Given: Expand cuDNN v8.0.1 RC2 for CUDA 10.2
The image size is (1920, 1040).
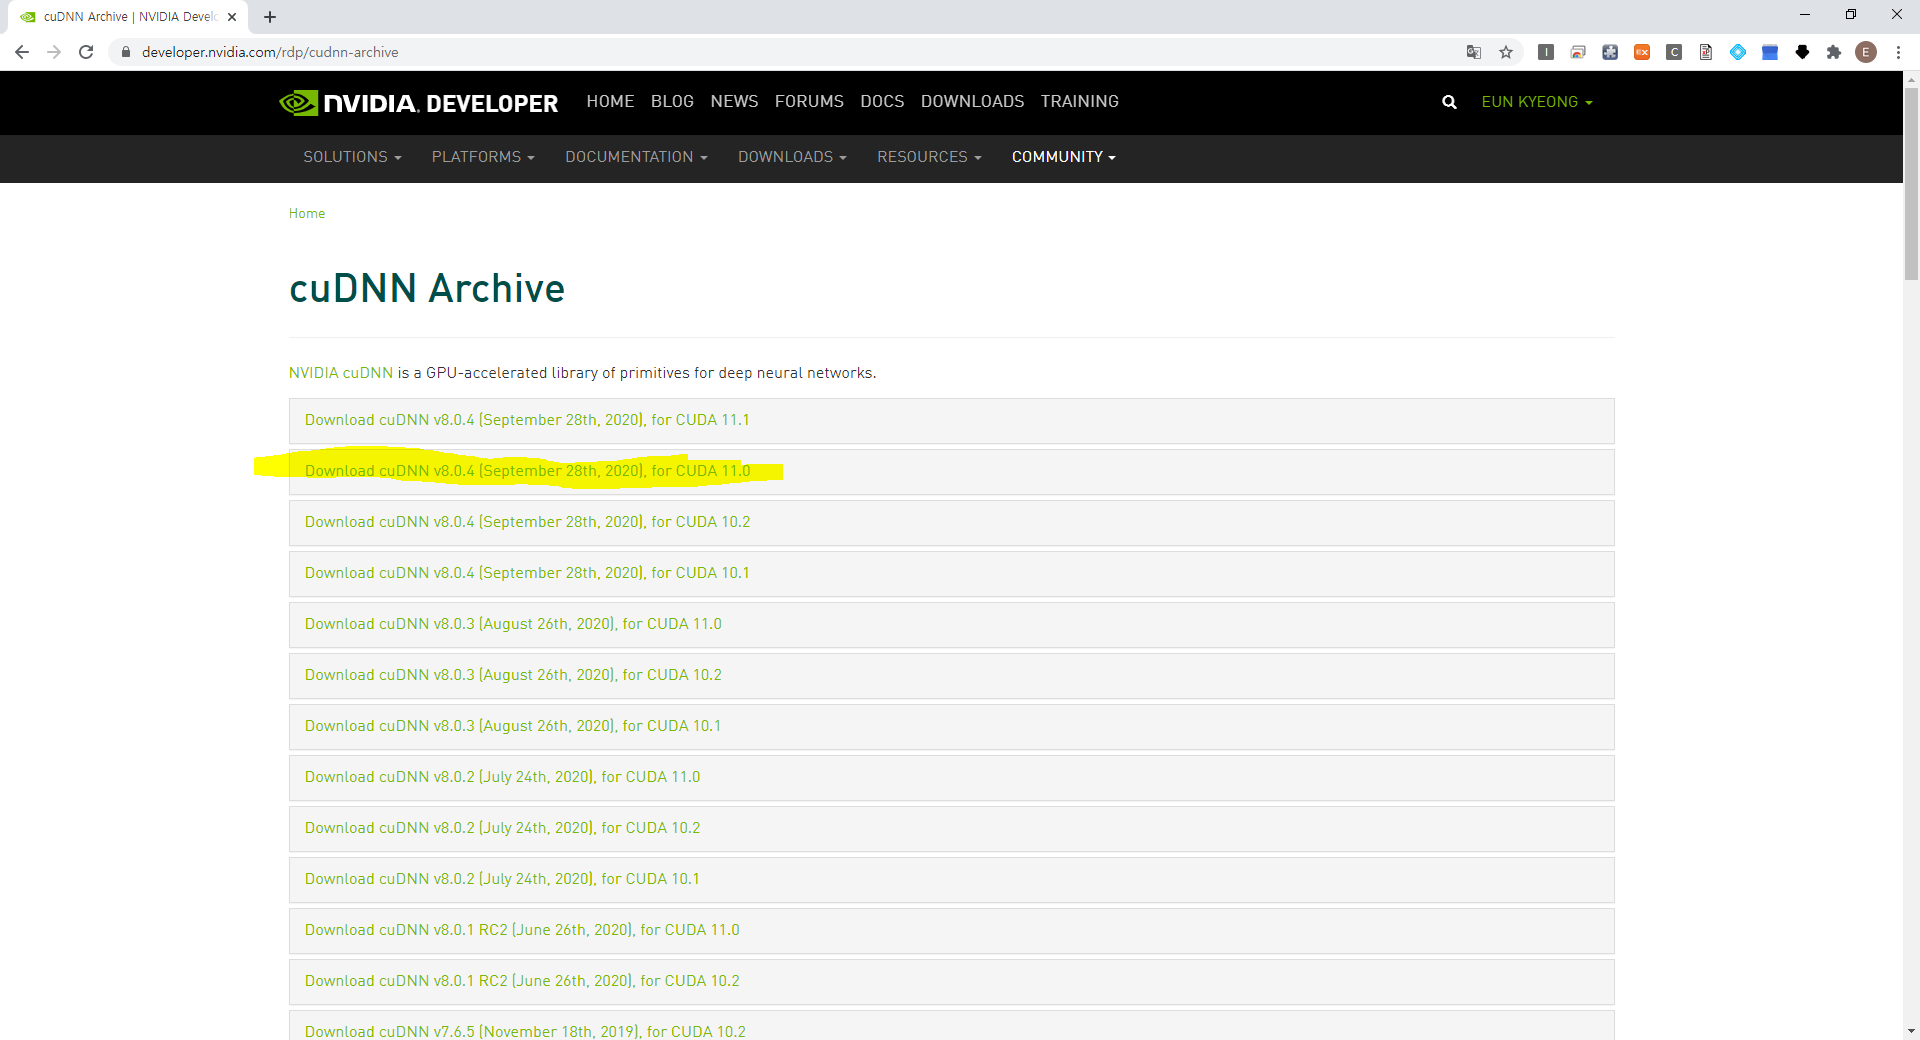Looking at the screenshot, I should point(951,982).
